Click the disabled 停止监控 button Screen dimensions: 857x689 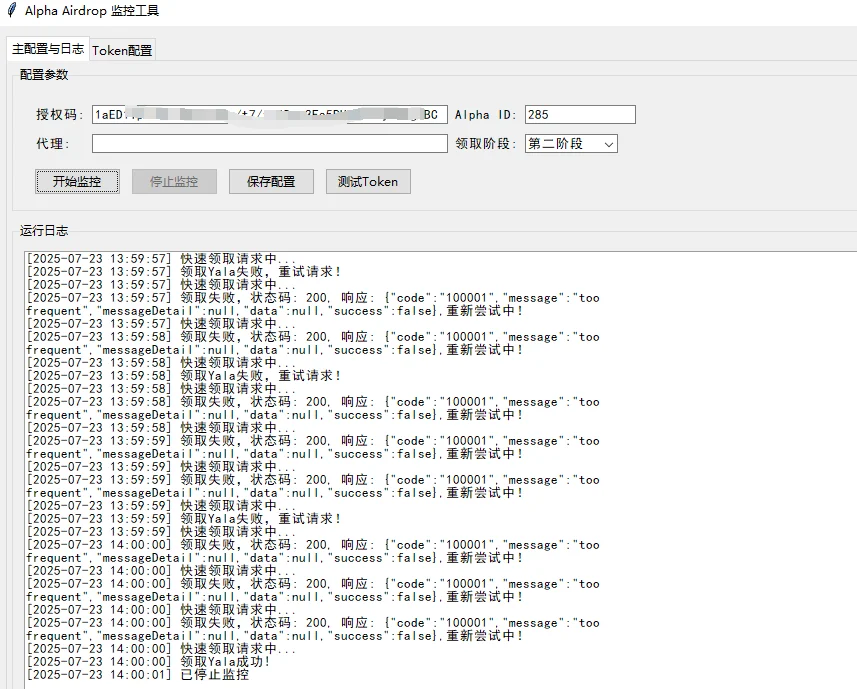point(174,181)
